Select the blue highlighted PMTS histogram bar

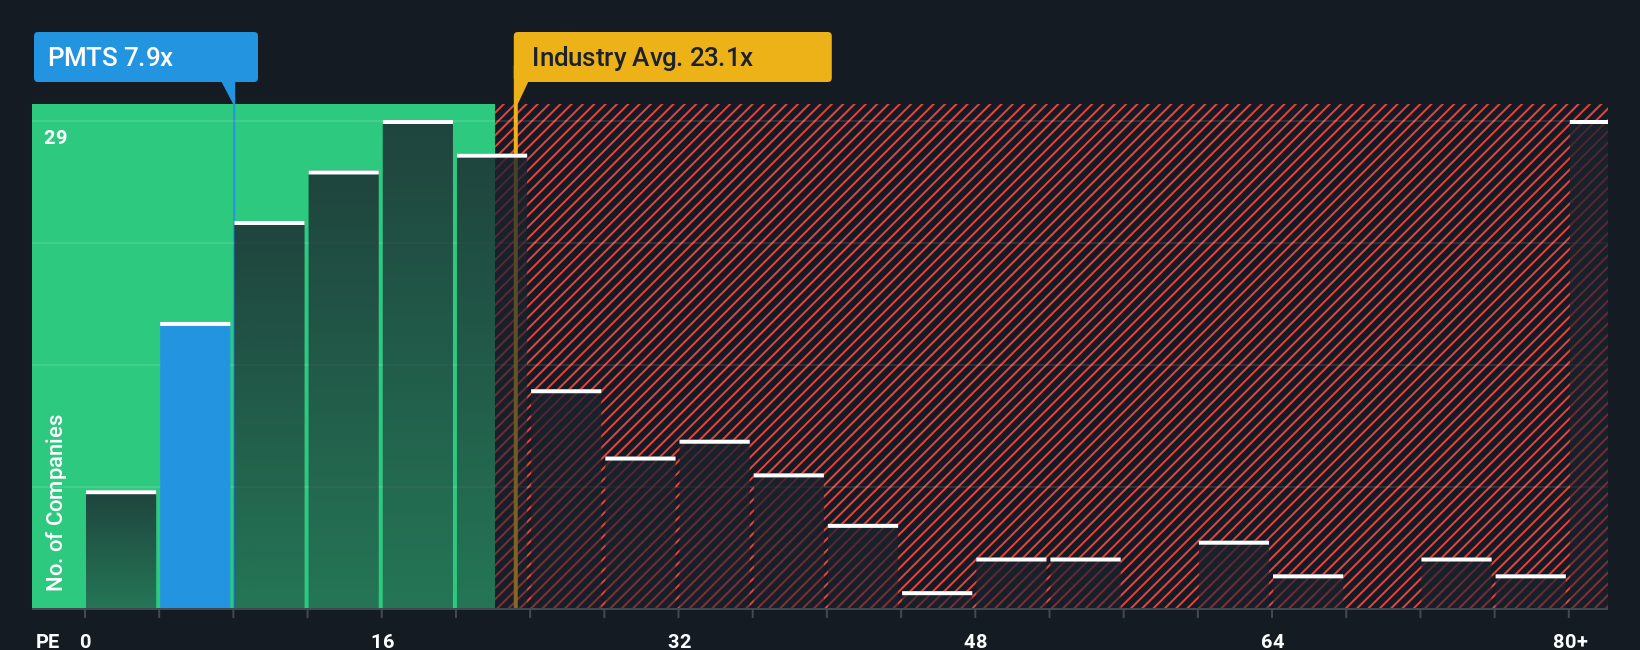[x=195, y=465]
